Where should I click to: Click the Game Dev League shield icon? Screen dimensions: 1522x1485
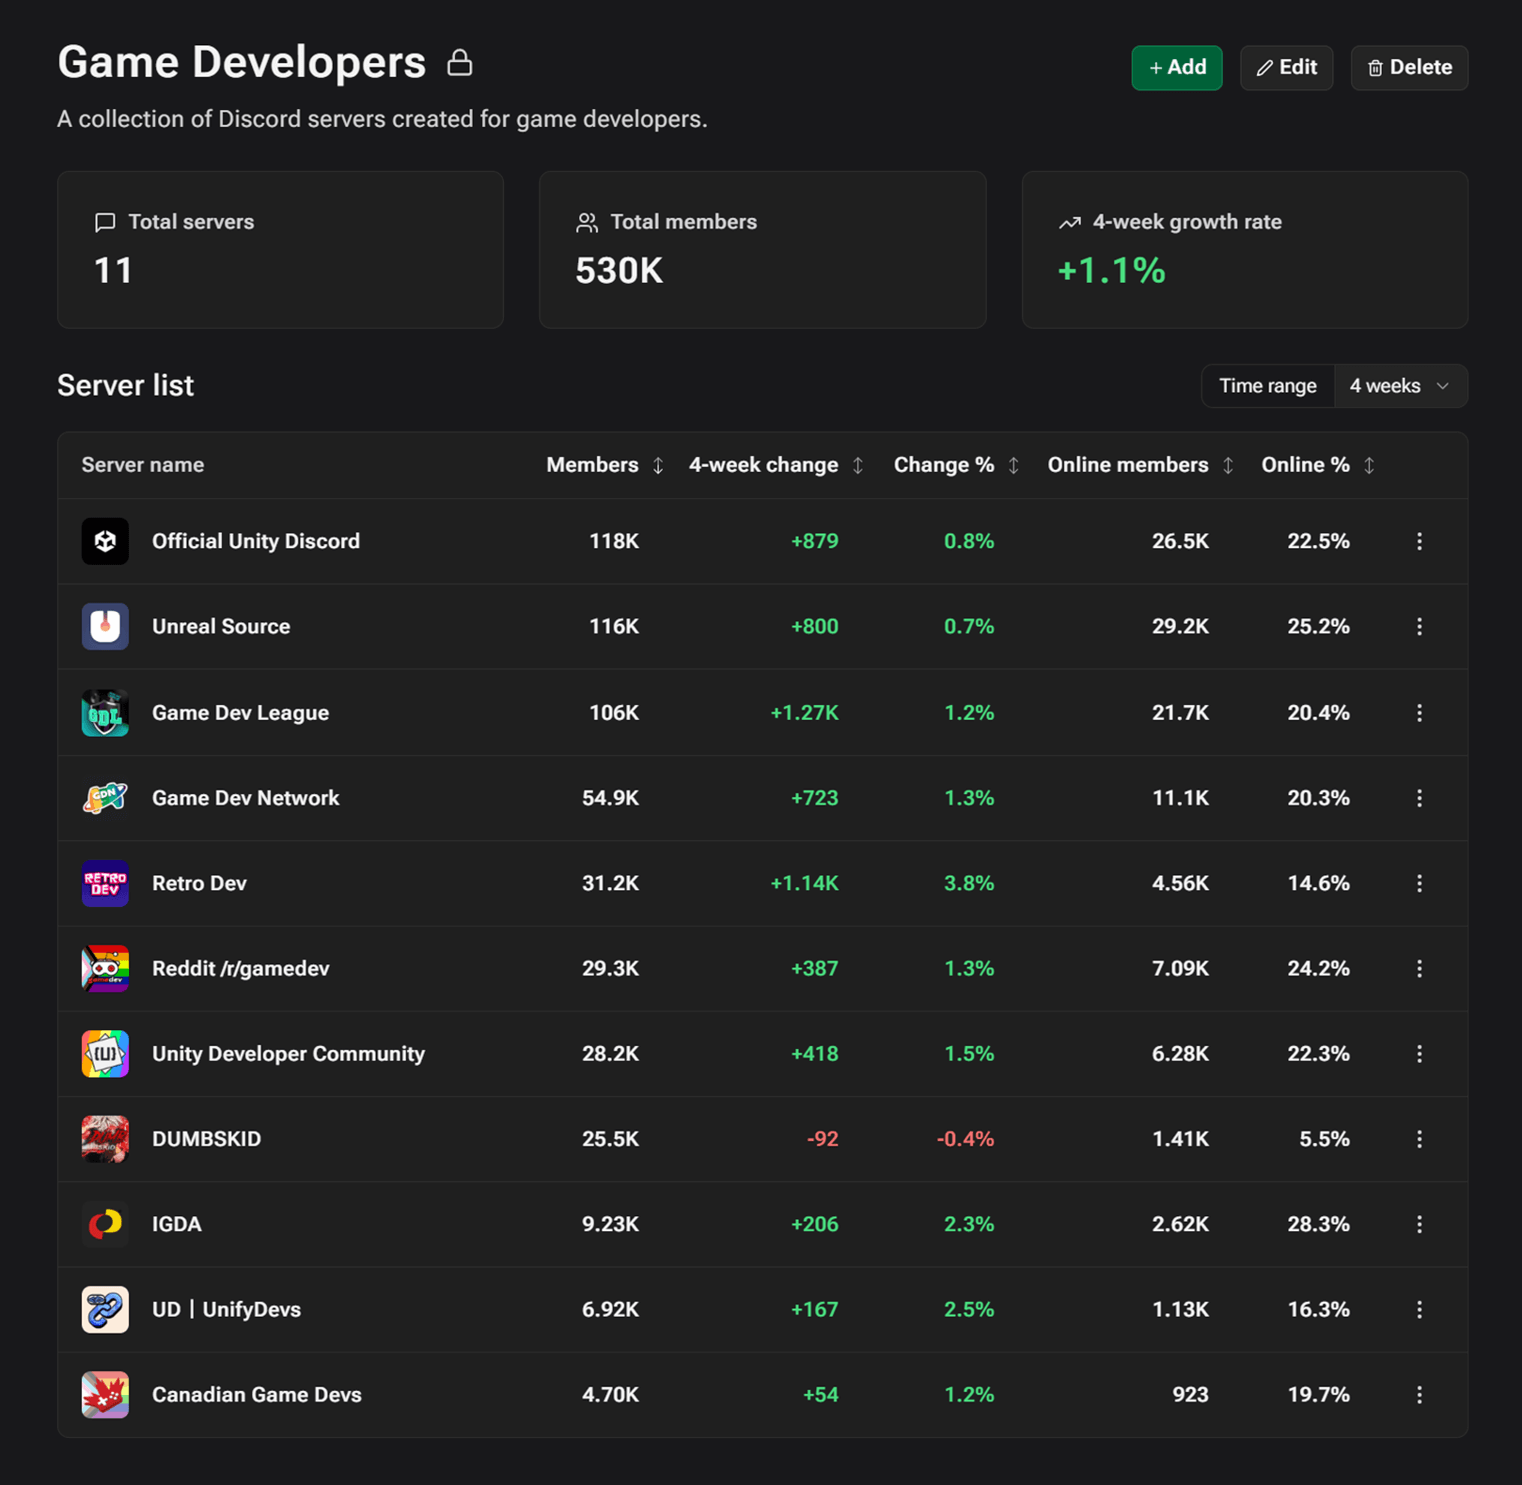pos(105,712)
